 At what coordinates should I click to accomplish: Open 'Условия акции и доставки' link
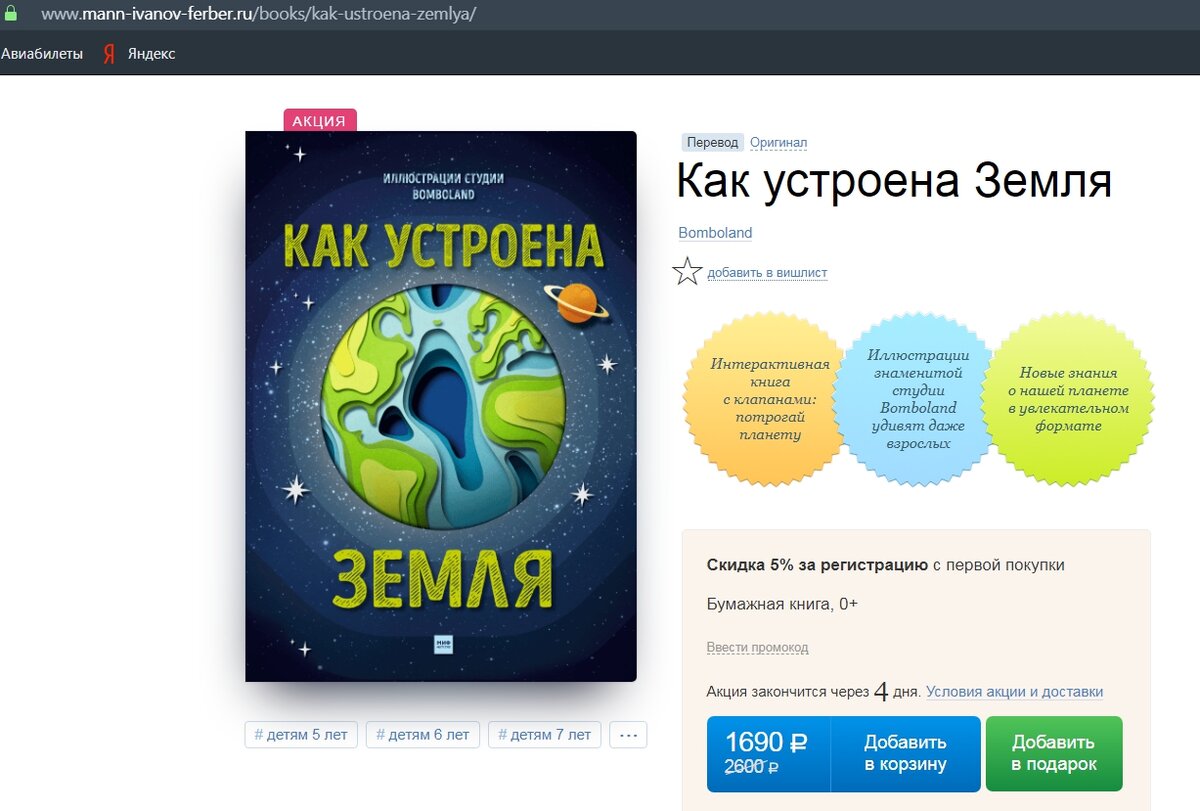click(x=1014, y=692)
